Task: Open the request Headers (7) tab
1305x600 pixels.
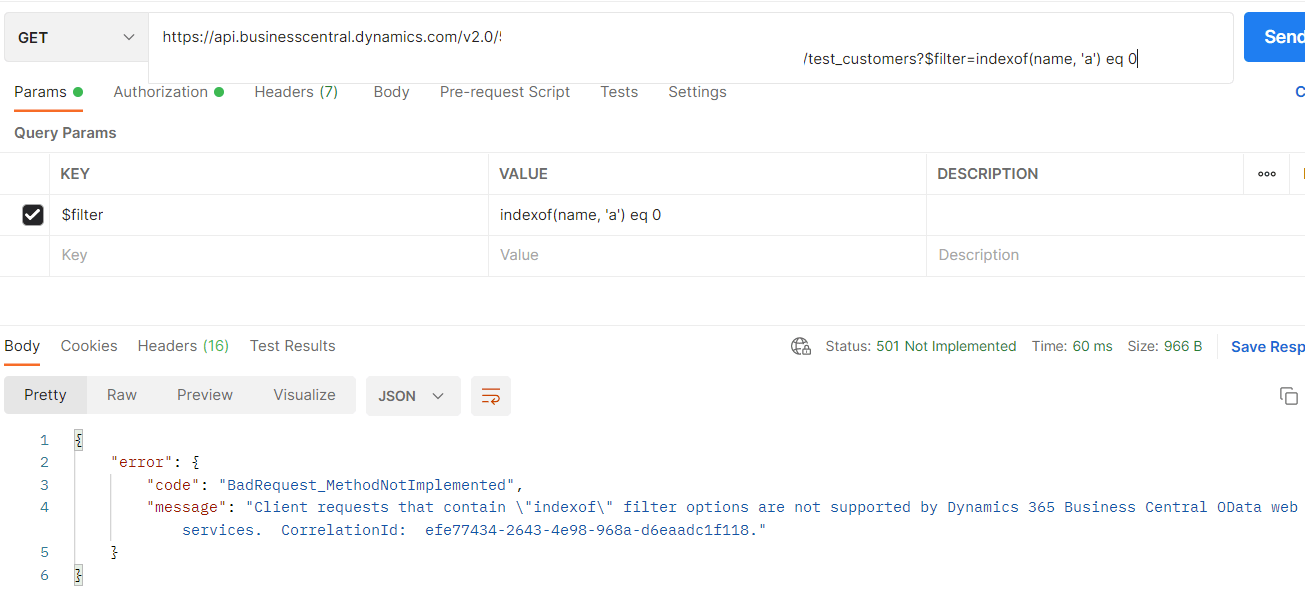Action: click(x=296, y=92)
